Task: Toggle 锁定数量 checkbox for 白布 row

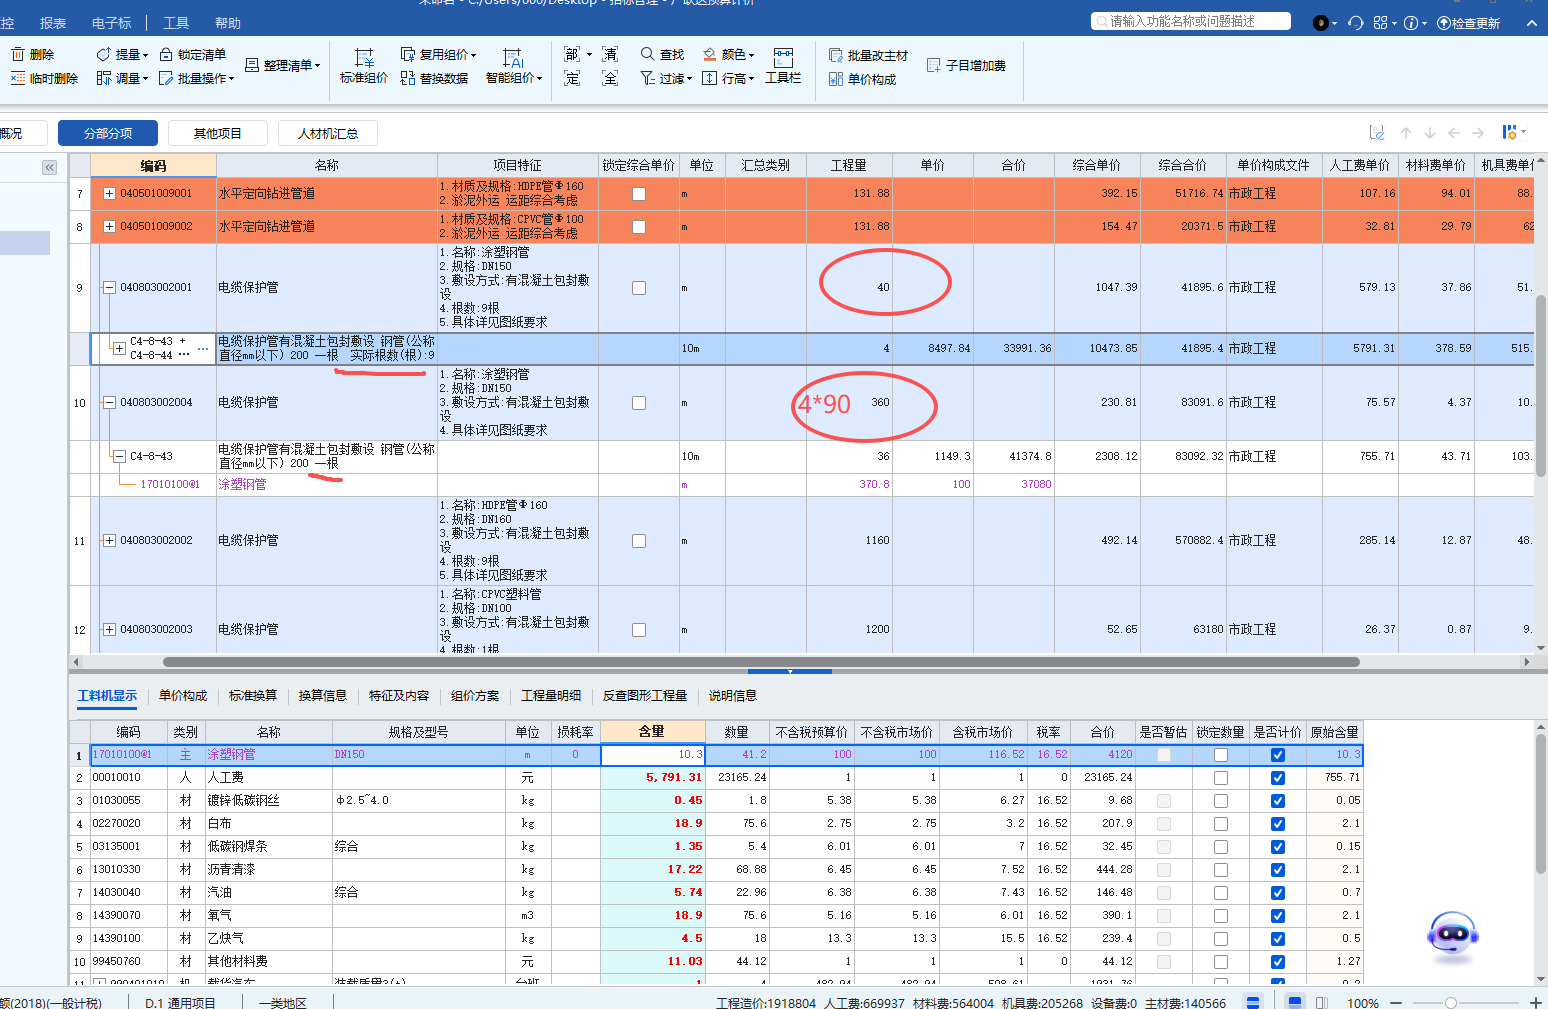Action: pos(1221,824)
